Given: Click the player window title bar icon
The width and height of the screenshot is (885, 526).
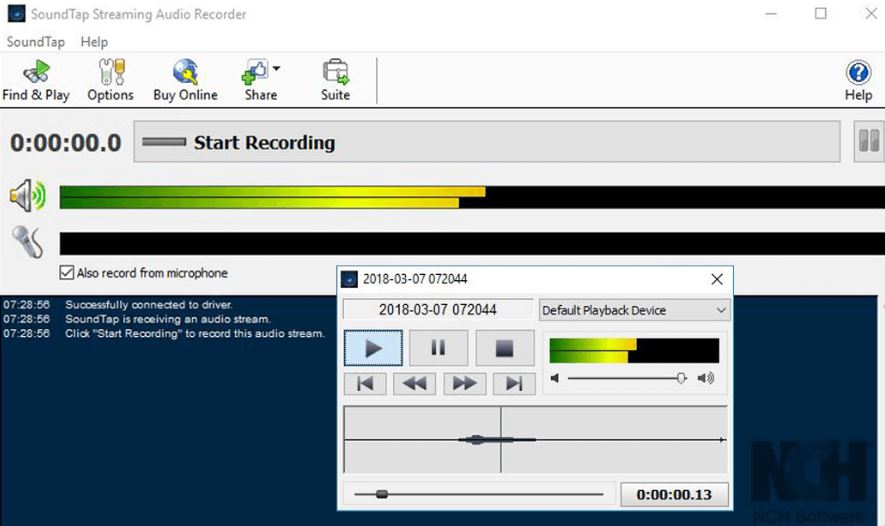Looking at the screenshot, I should pyautogui.click(x=349, y=279).
